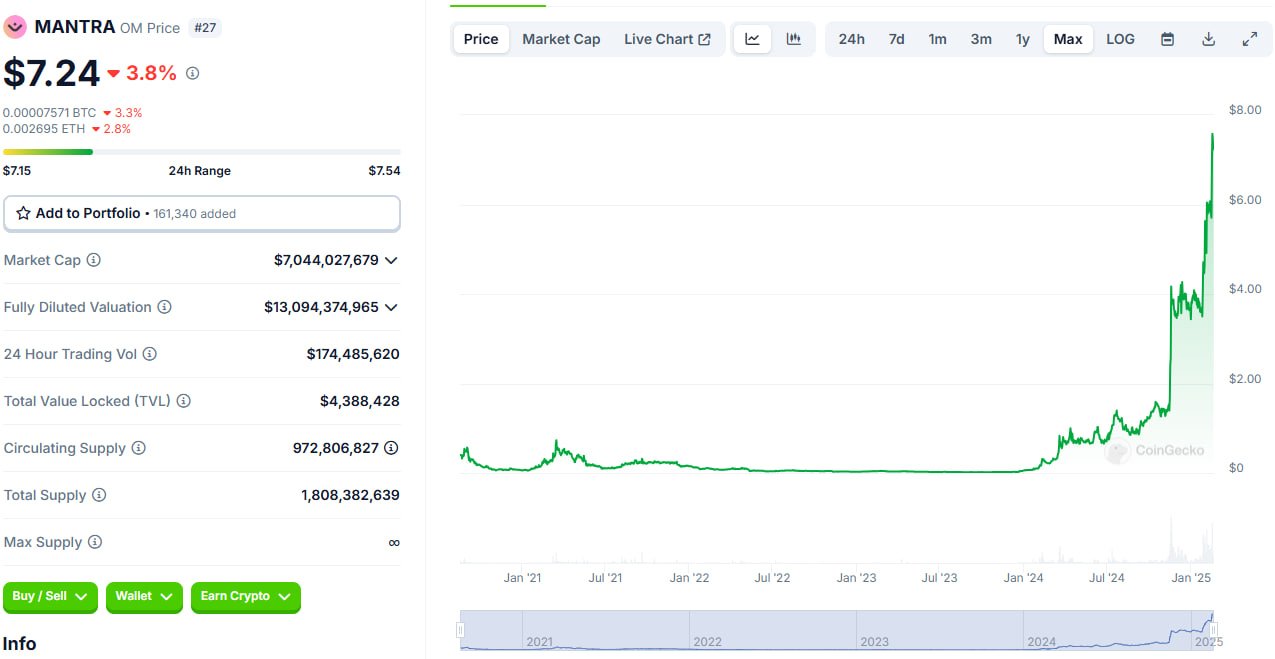
Task: Click 2021 in the timeline navigator
Action: click(540, 642)
